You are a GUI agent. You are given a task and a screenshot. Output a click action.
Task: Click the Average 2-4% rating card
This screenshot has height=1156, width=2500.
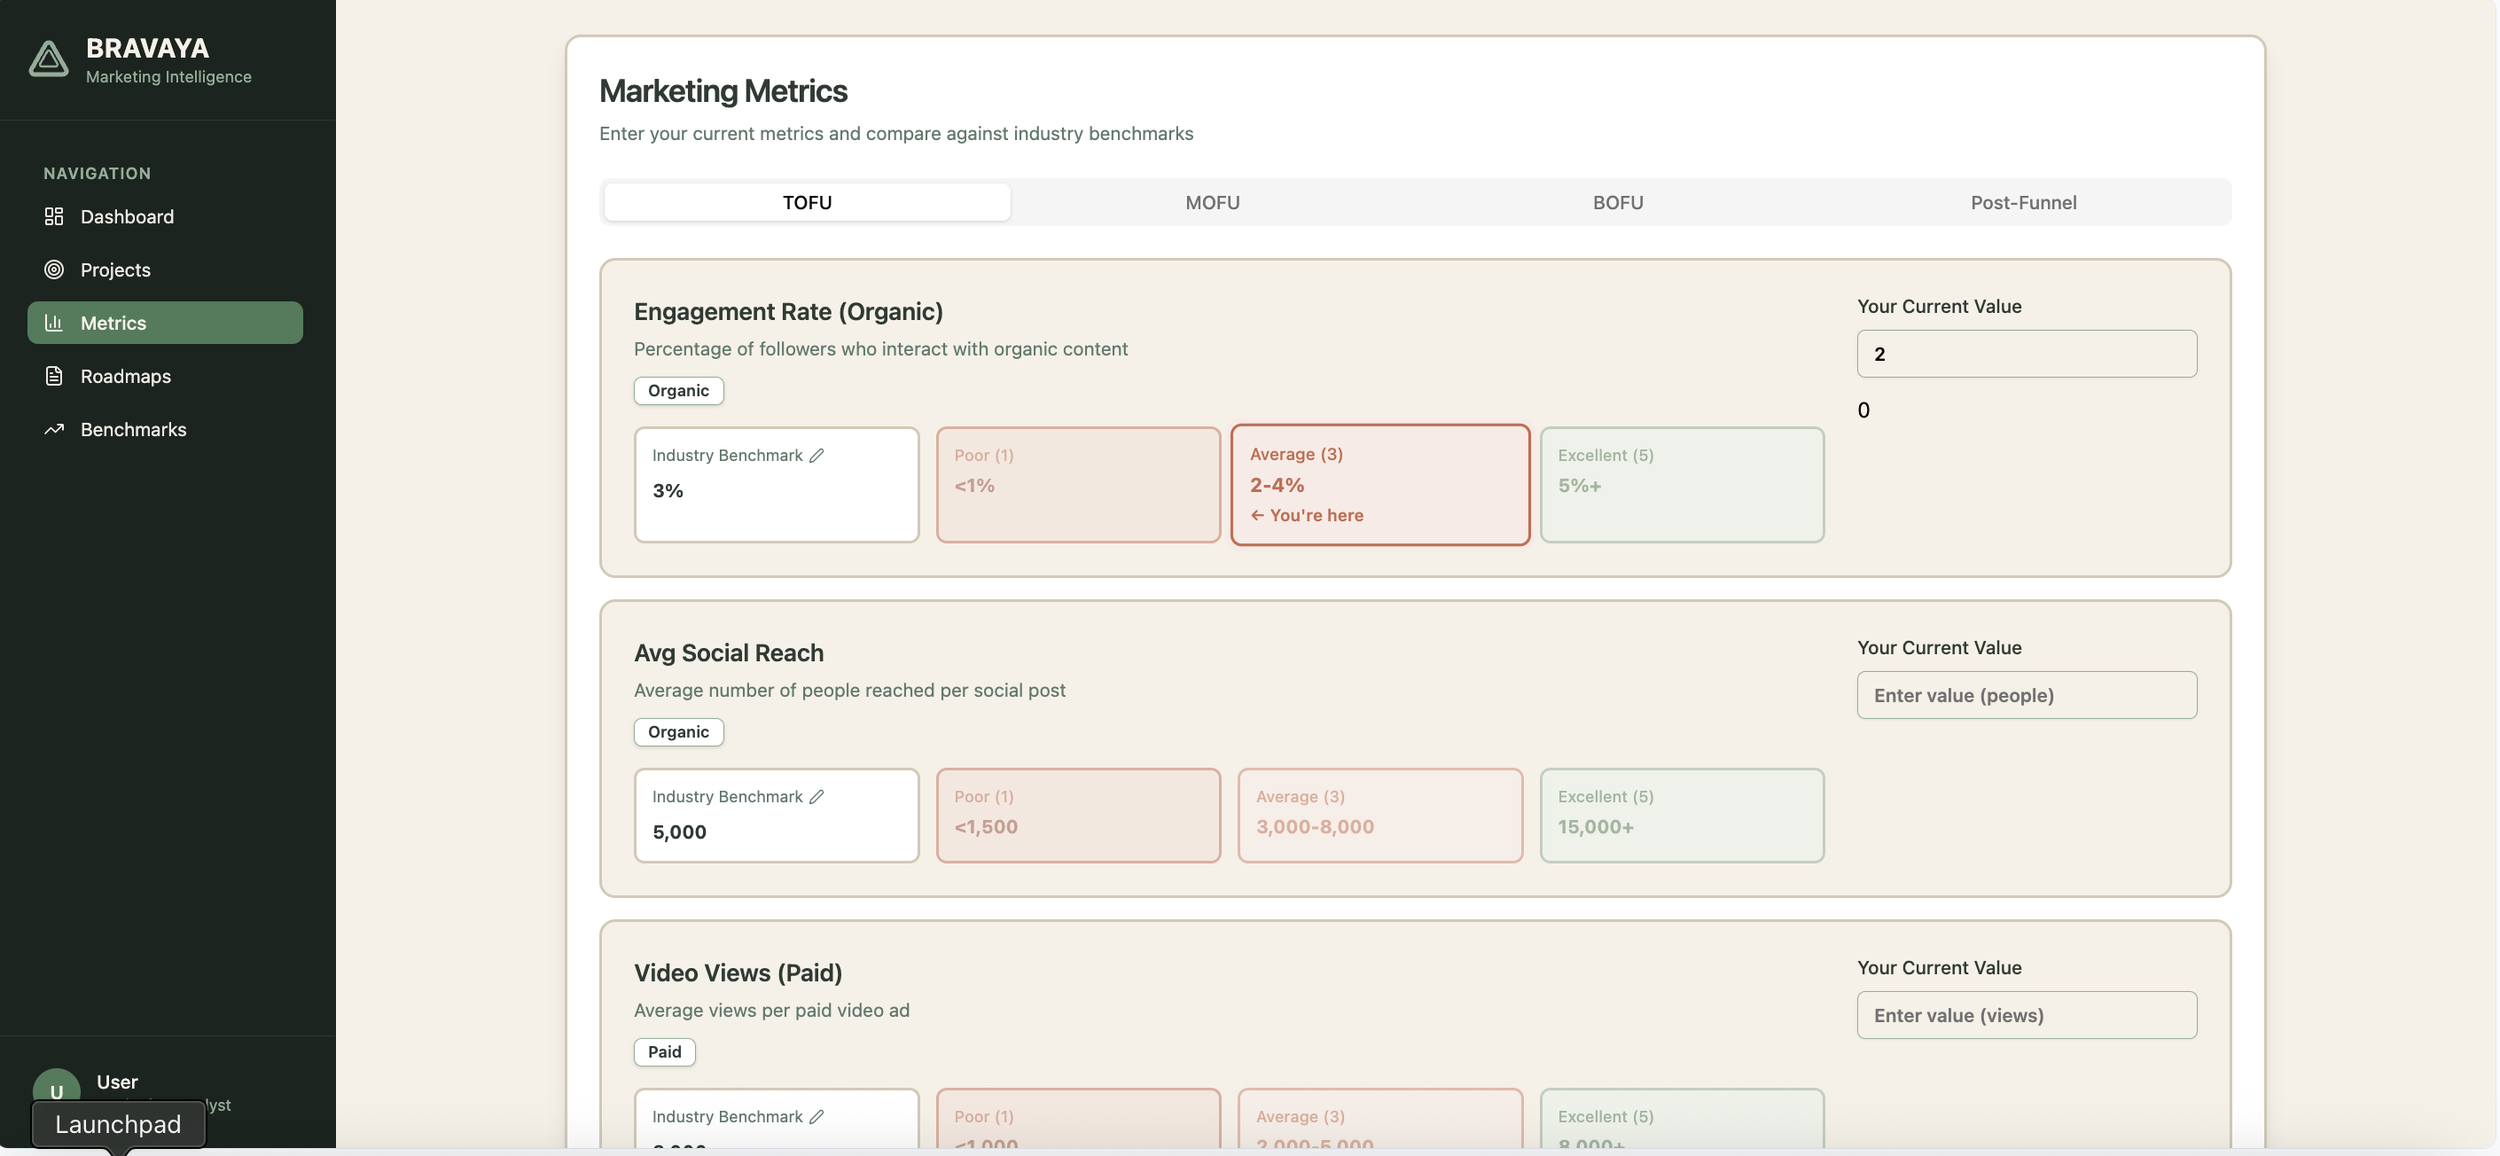pyautogui.click(x=1379, y=485)
